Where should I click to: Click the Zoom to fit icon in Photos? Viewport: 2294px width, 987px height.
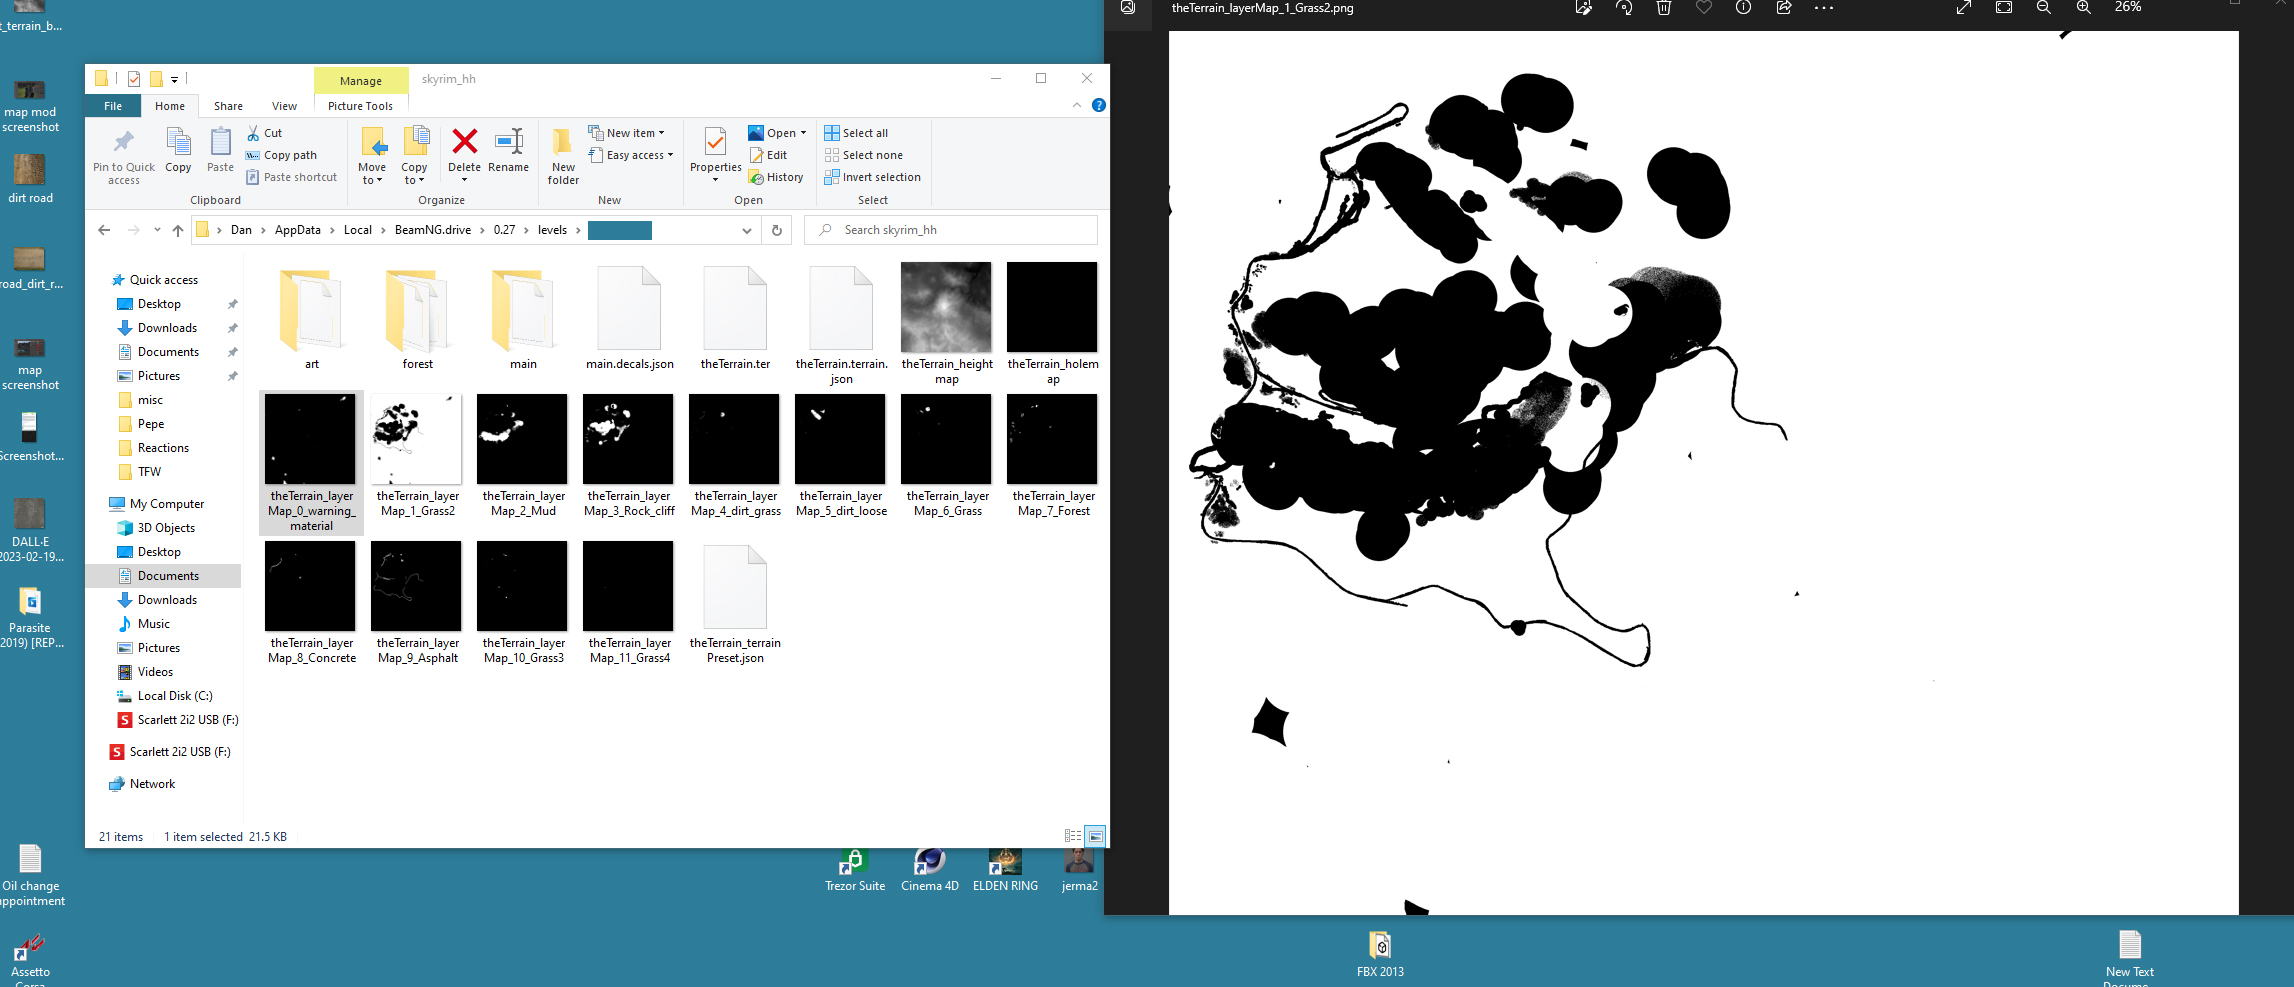point(2004,8)
